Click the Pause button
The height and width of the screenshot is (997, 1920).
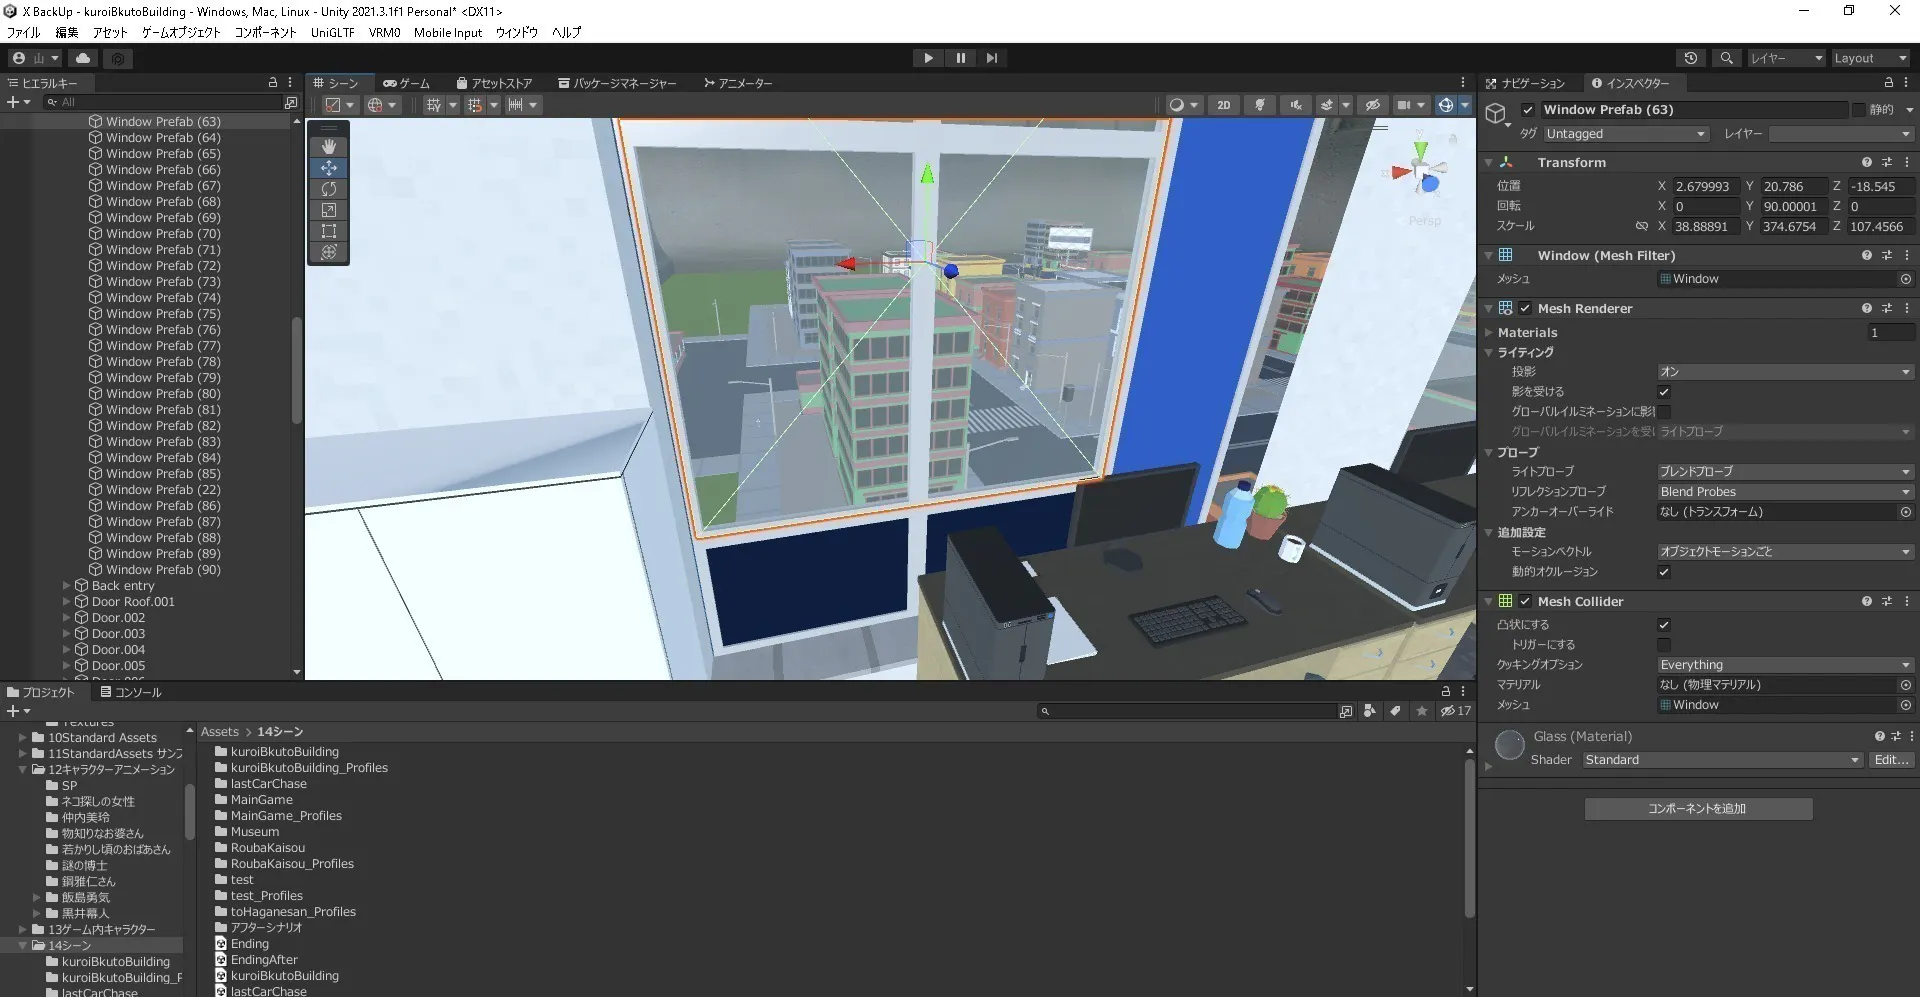pos(960,58)
